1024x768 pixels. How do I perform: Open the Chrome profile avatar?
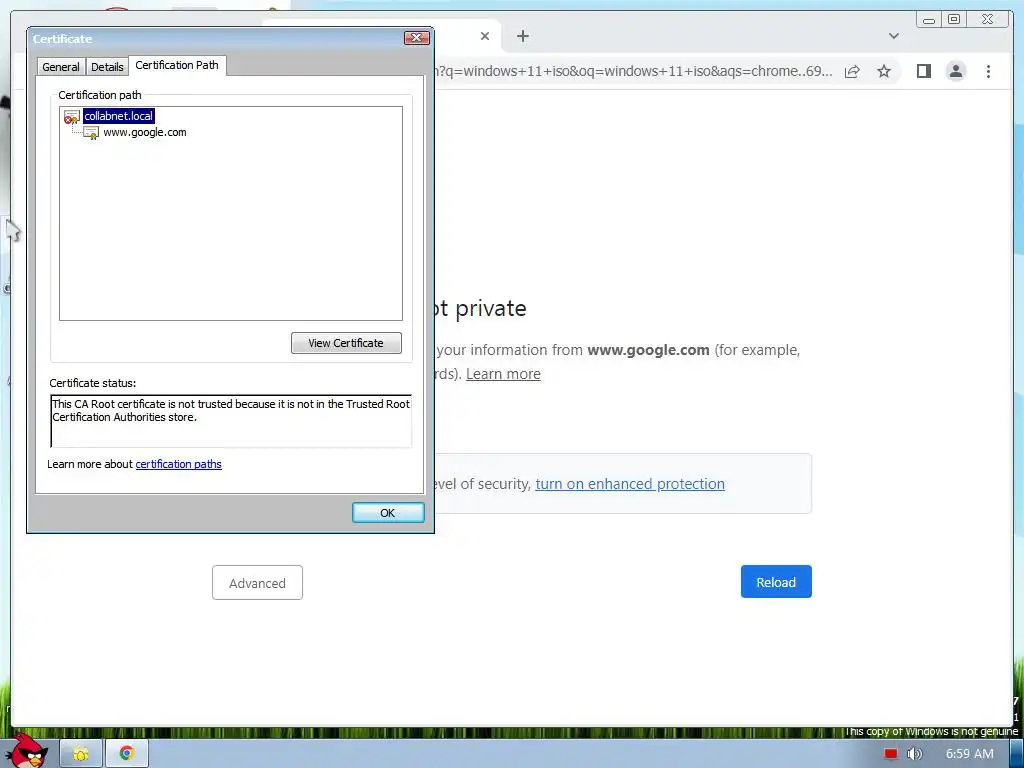click(955, 71)
